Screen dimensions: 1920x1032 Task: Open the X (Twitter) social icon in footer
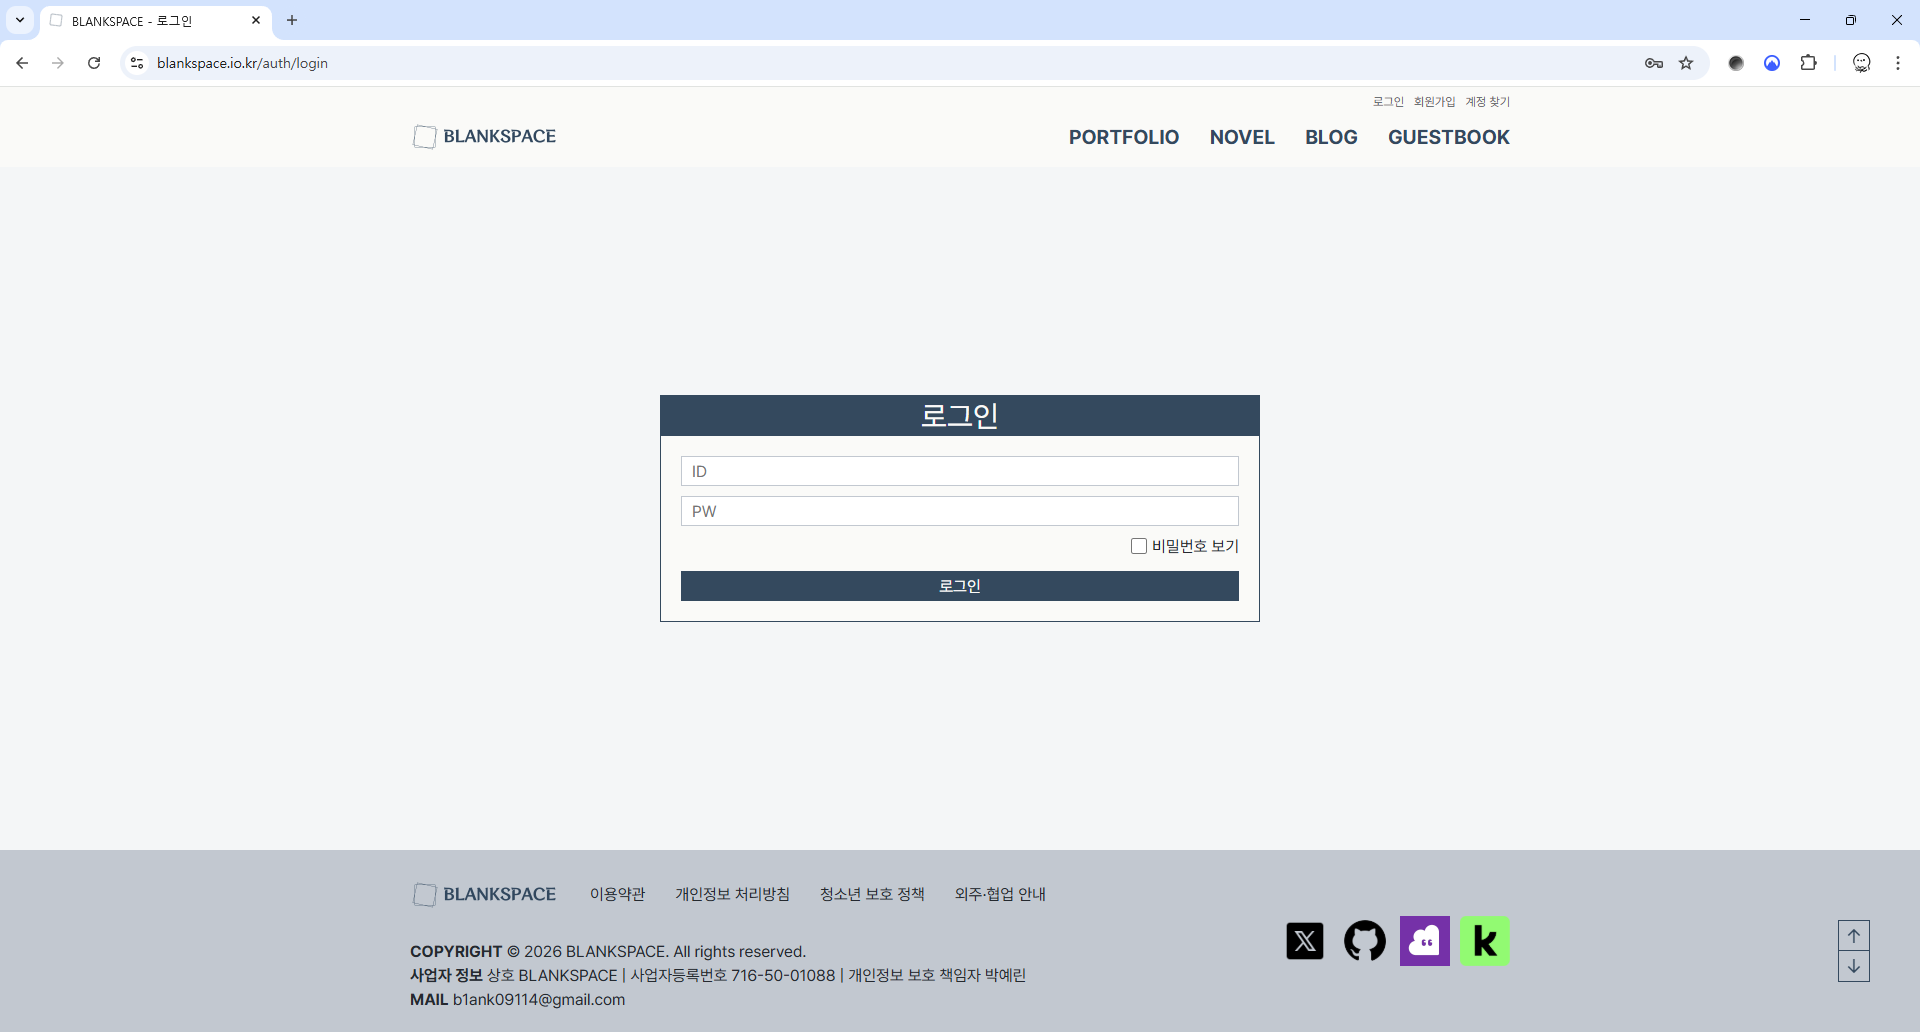tap(1304, 941)
